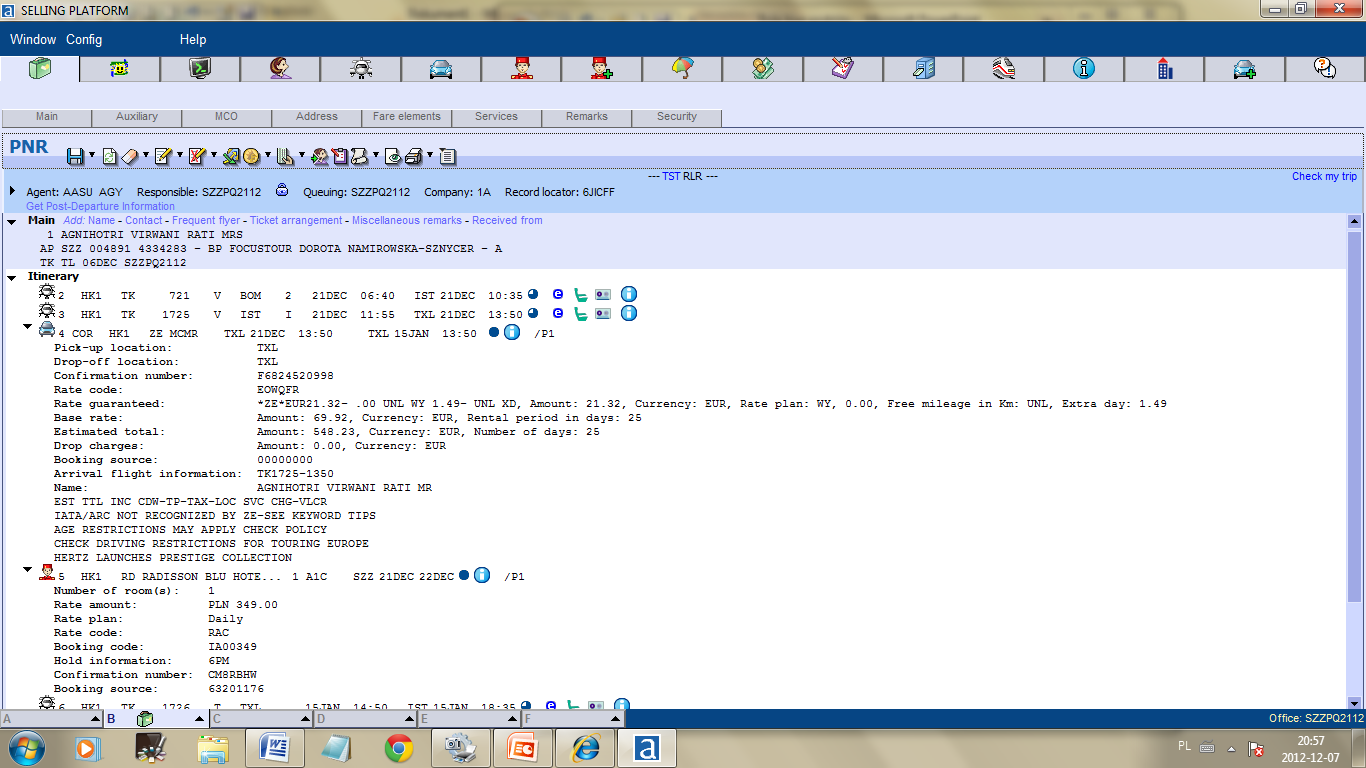Click seat icon on flight TK 1725 row

(x=580, y=313)
